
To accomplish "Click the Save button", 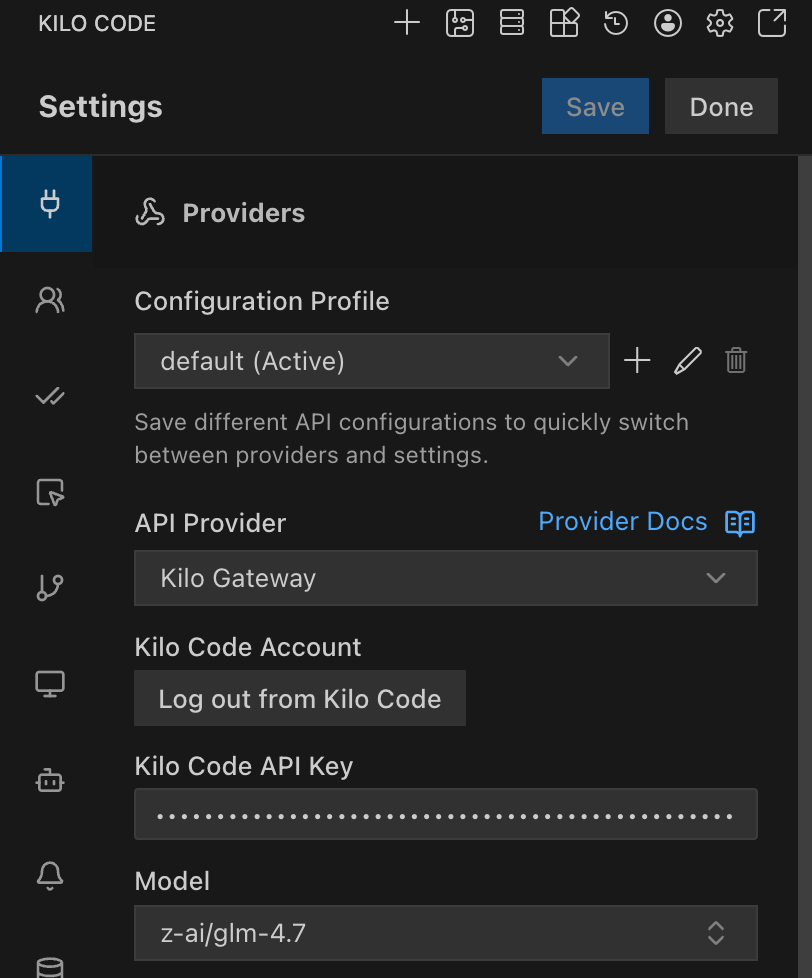I will click(x=595, y=106).
